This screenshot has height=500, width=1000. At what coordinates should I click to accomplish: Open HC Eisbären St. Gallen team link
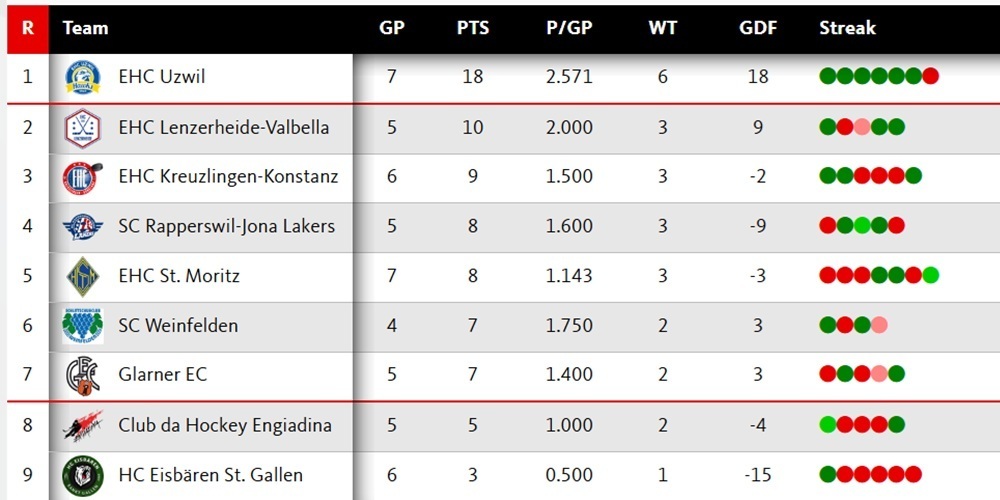(x=210, y=475)
